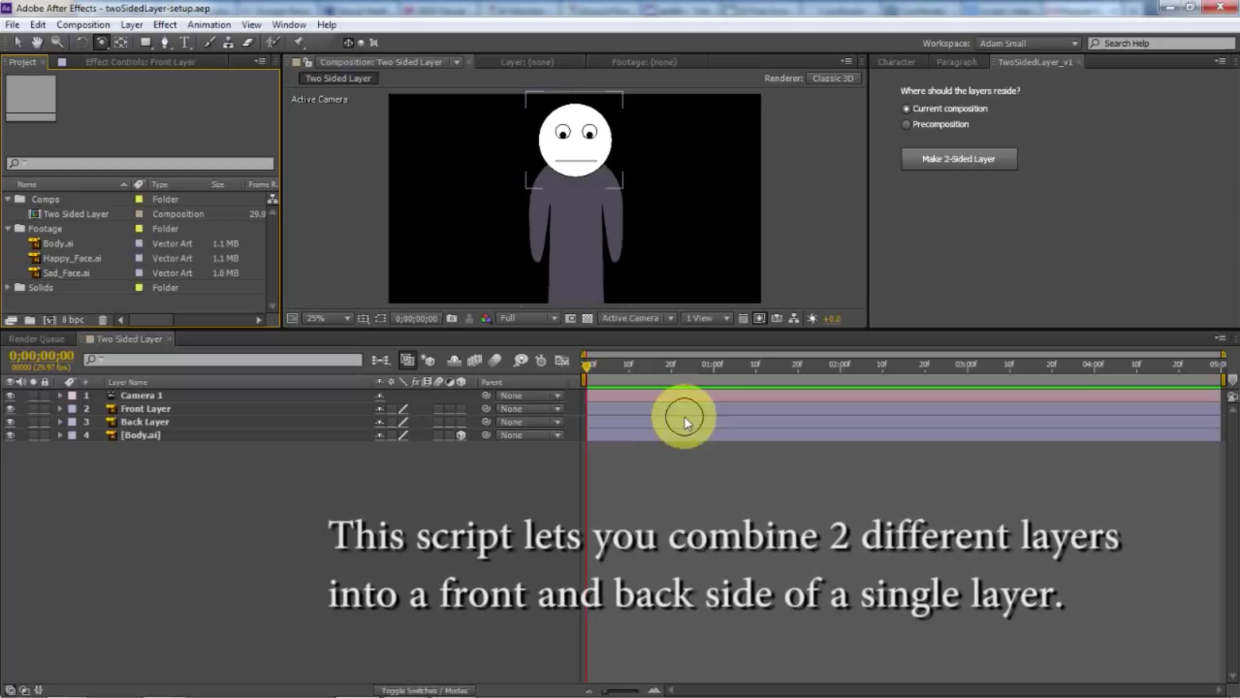
Task: Click the timeline zoom slider
Action: click(x=620, y=690)
